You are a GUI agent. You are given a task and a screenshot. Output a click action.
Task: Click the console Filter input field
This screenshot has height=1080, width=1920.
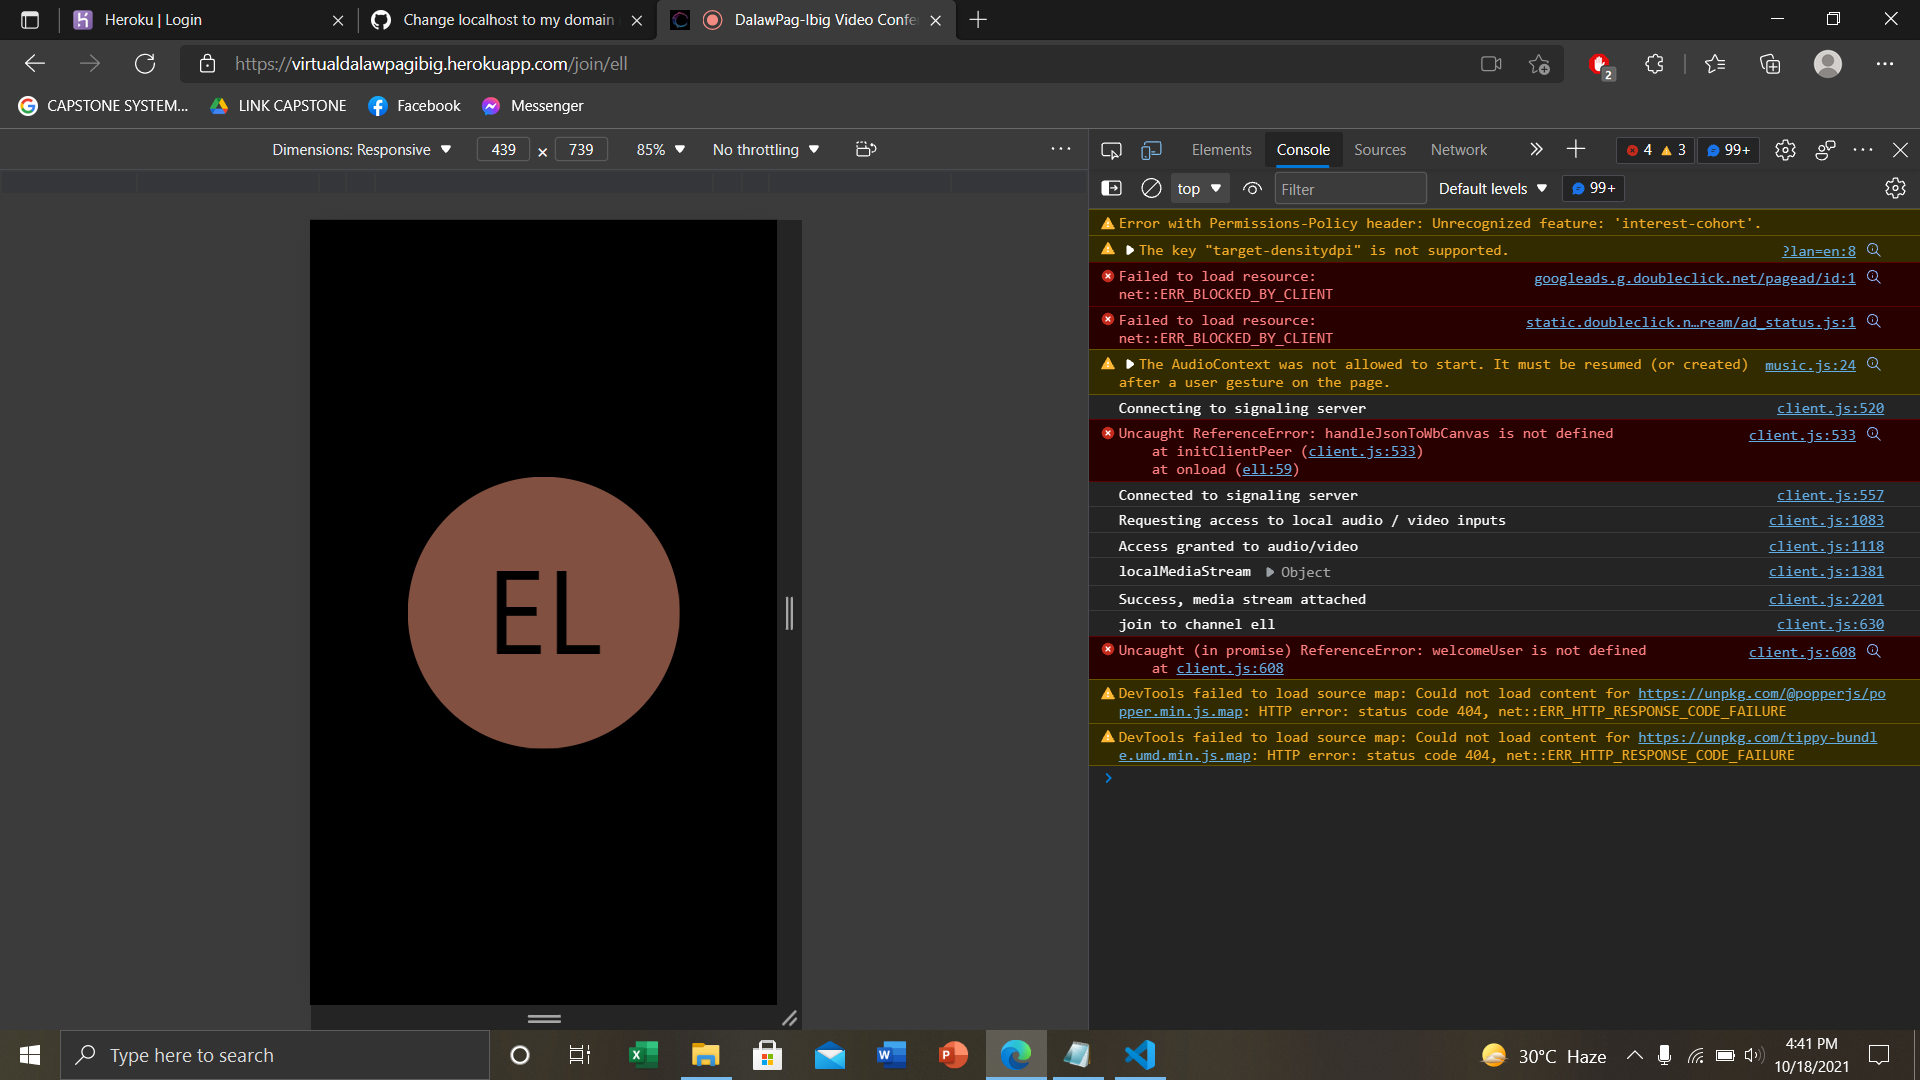click(x=1348, y=189)
